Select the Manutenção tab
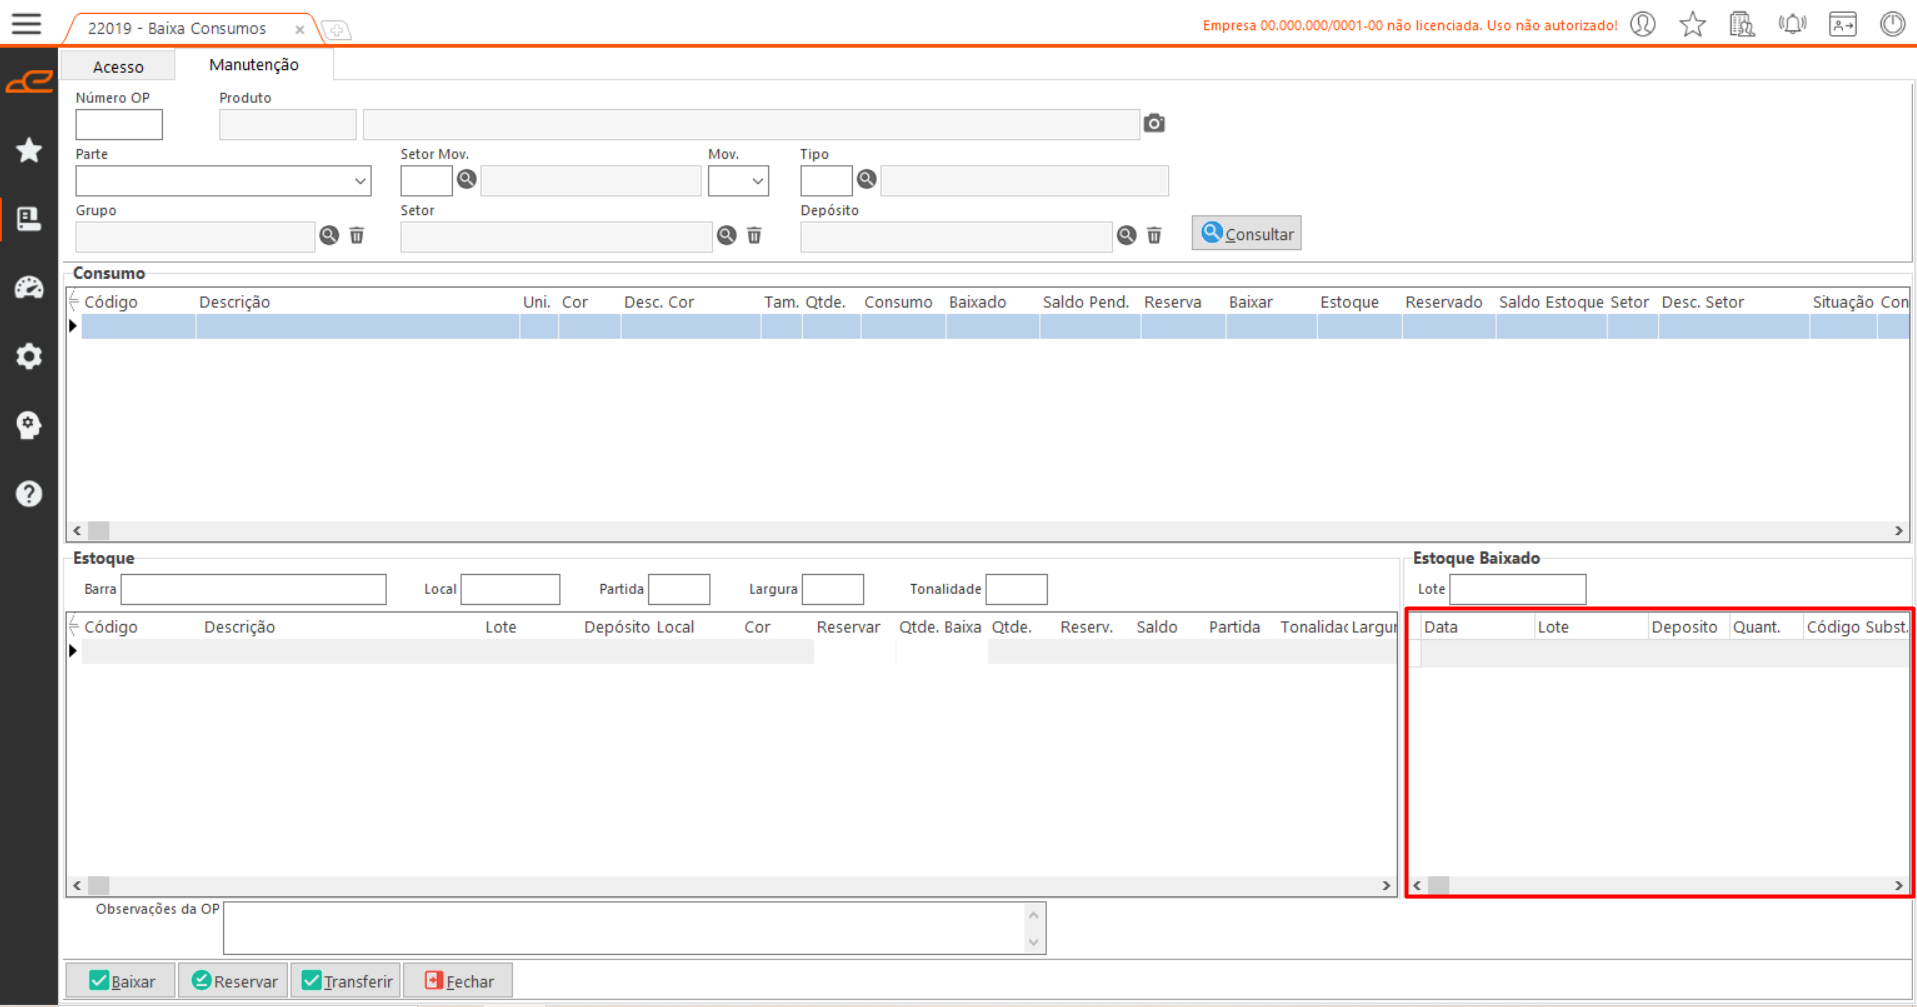Image resolution: width=1917 pixels, height=1007 pixels. tap(253, 65)
